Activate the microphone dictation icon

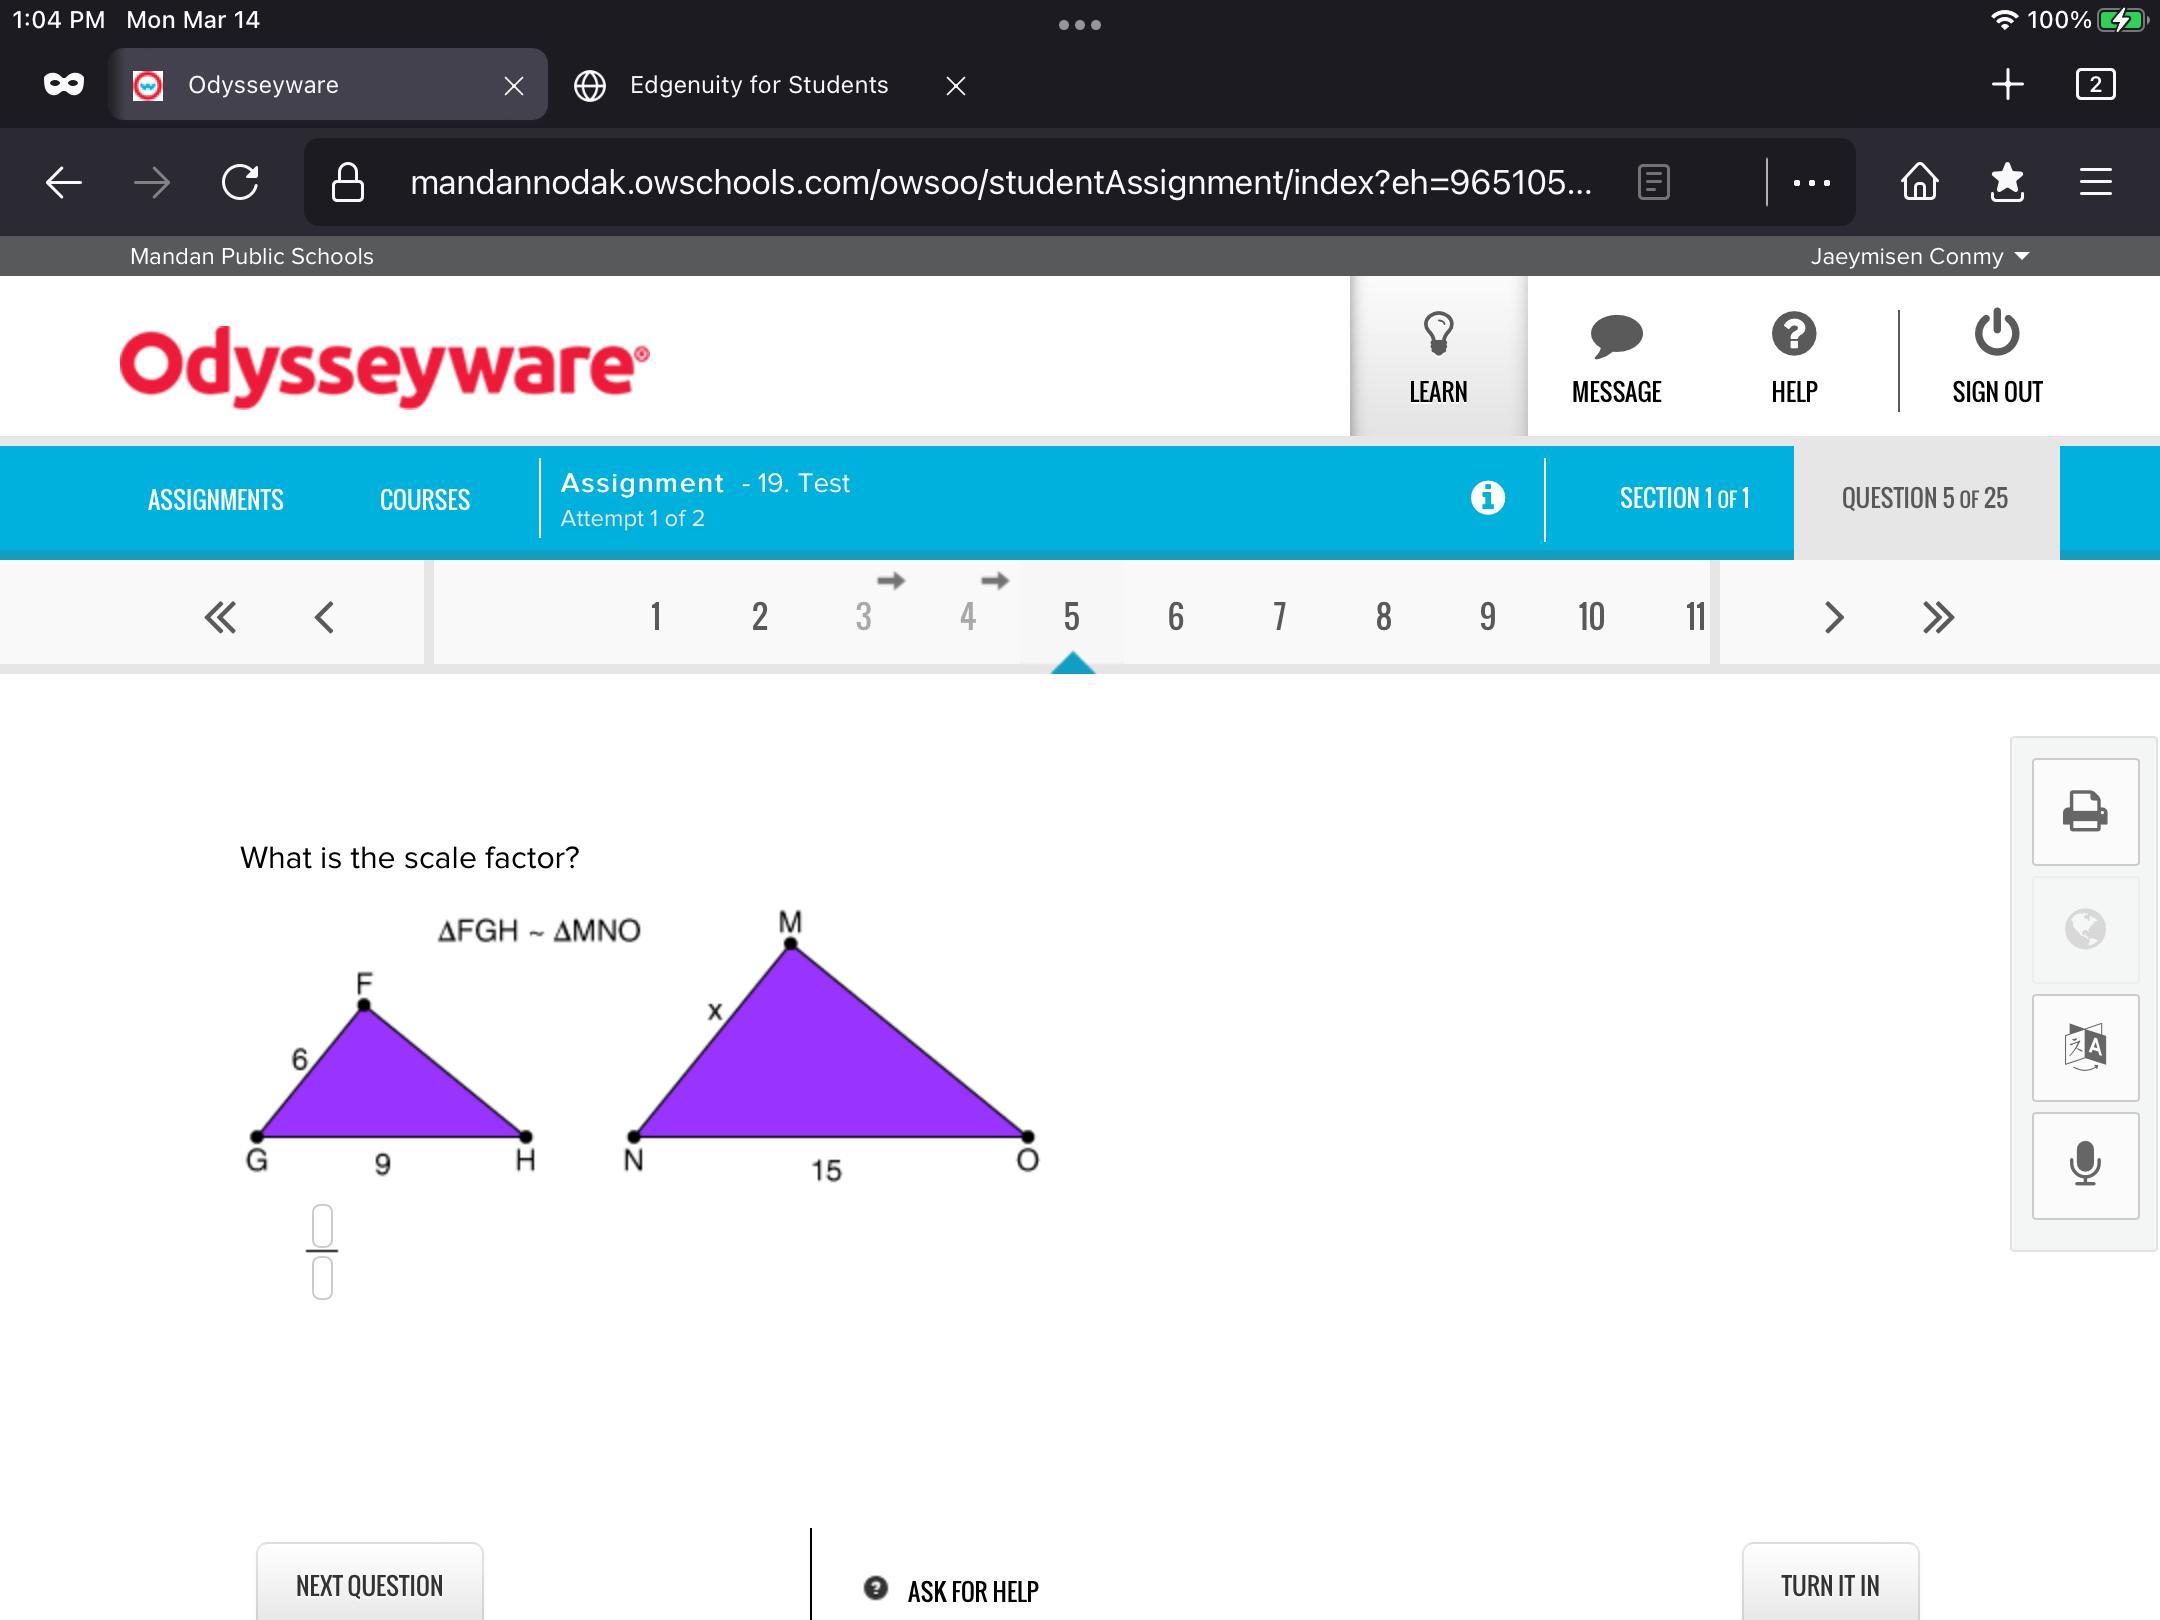pyautogui.click(x=2085, y=1165)
